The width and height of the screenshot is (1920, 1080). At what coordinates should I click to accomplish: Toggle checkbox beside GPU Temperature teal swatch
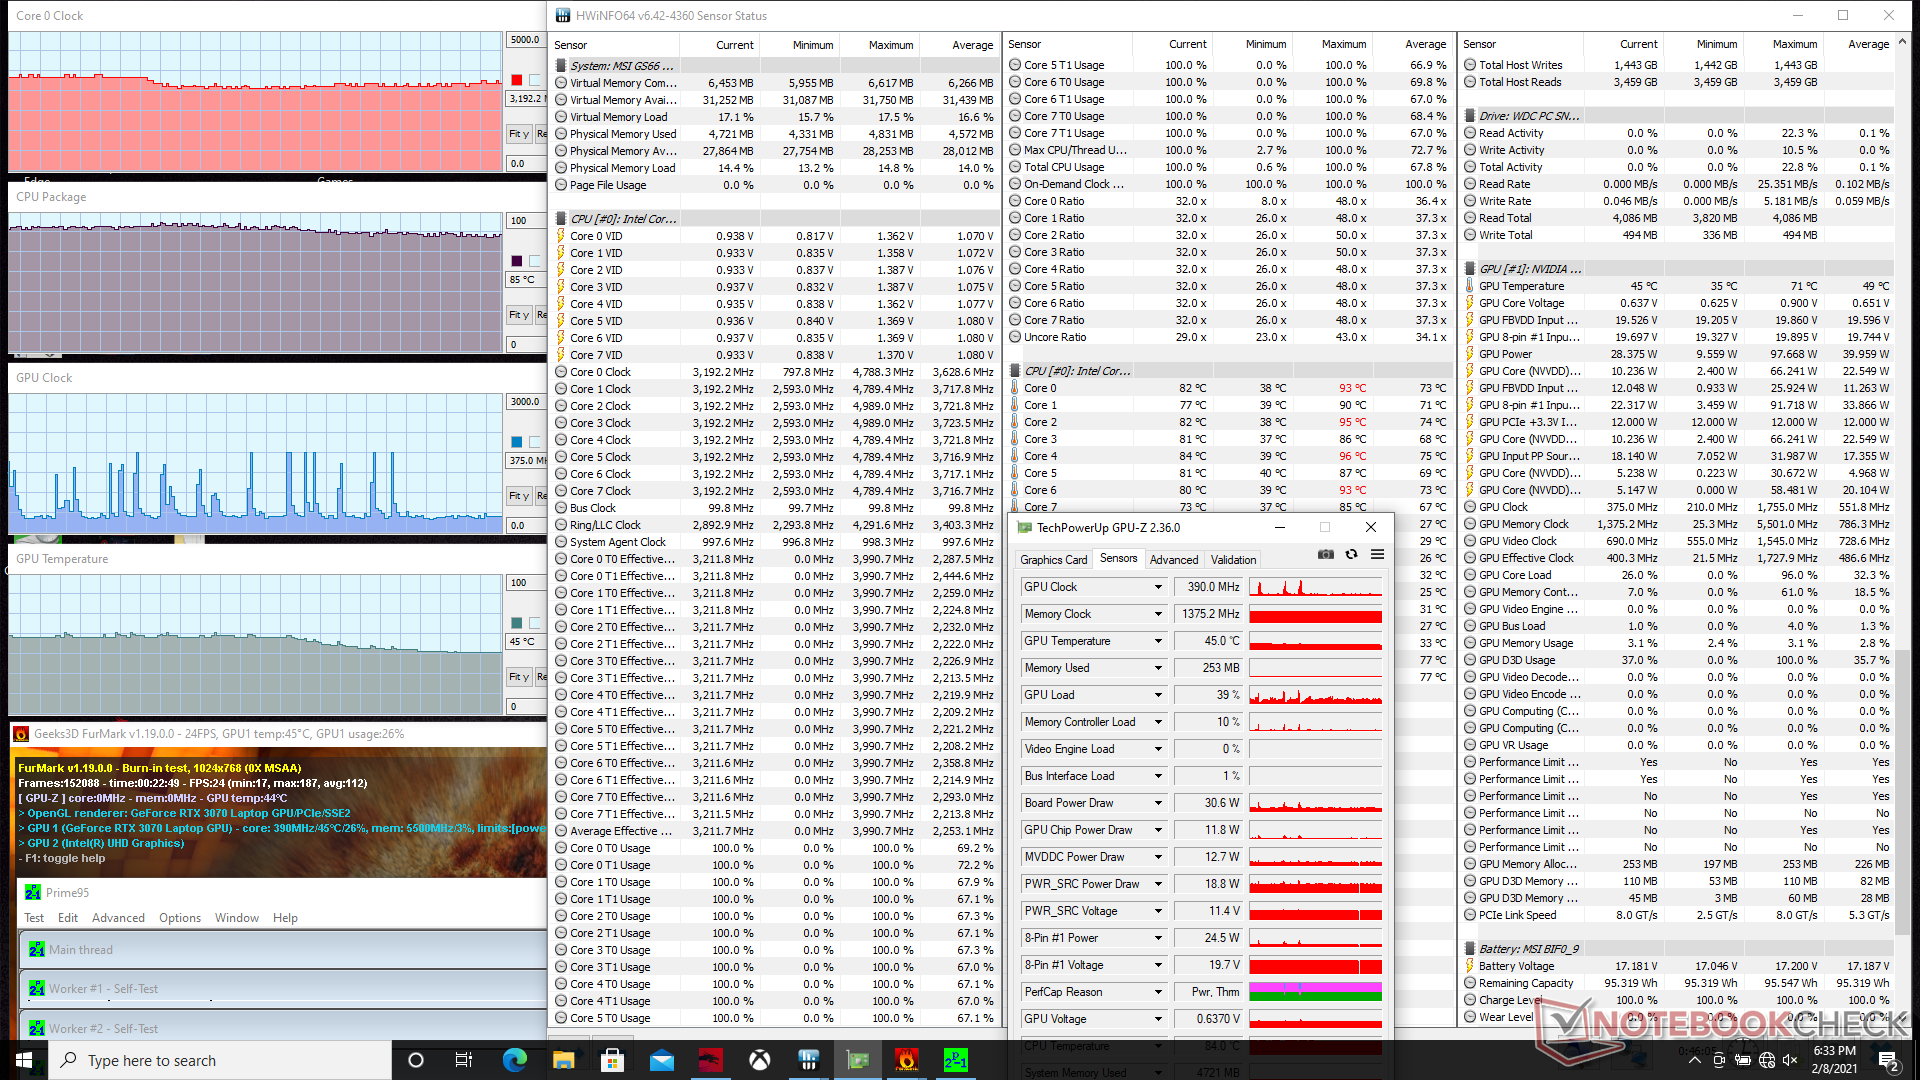(x=535, y=623)
